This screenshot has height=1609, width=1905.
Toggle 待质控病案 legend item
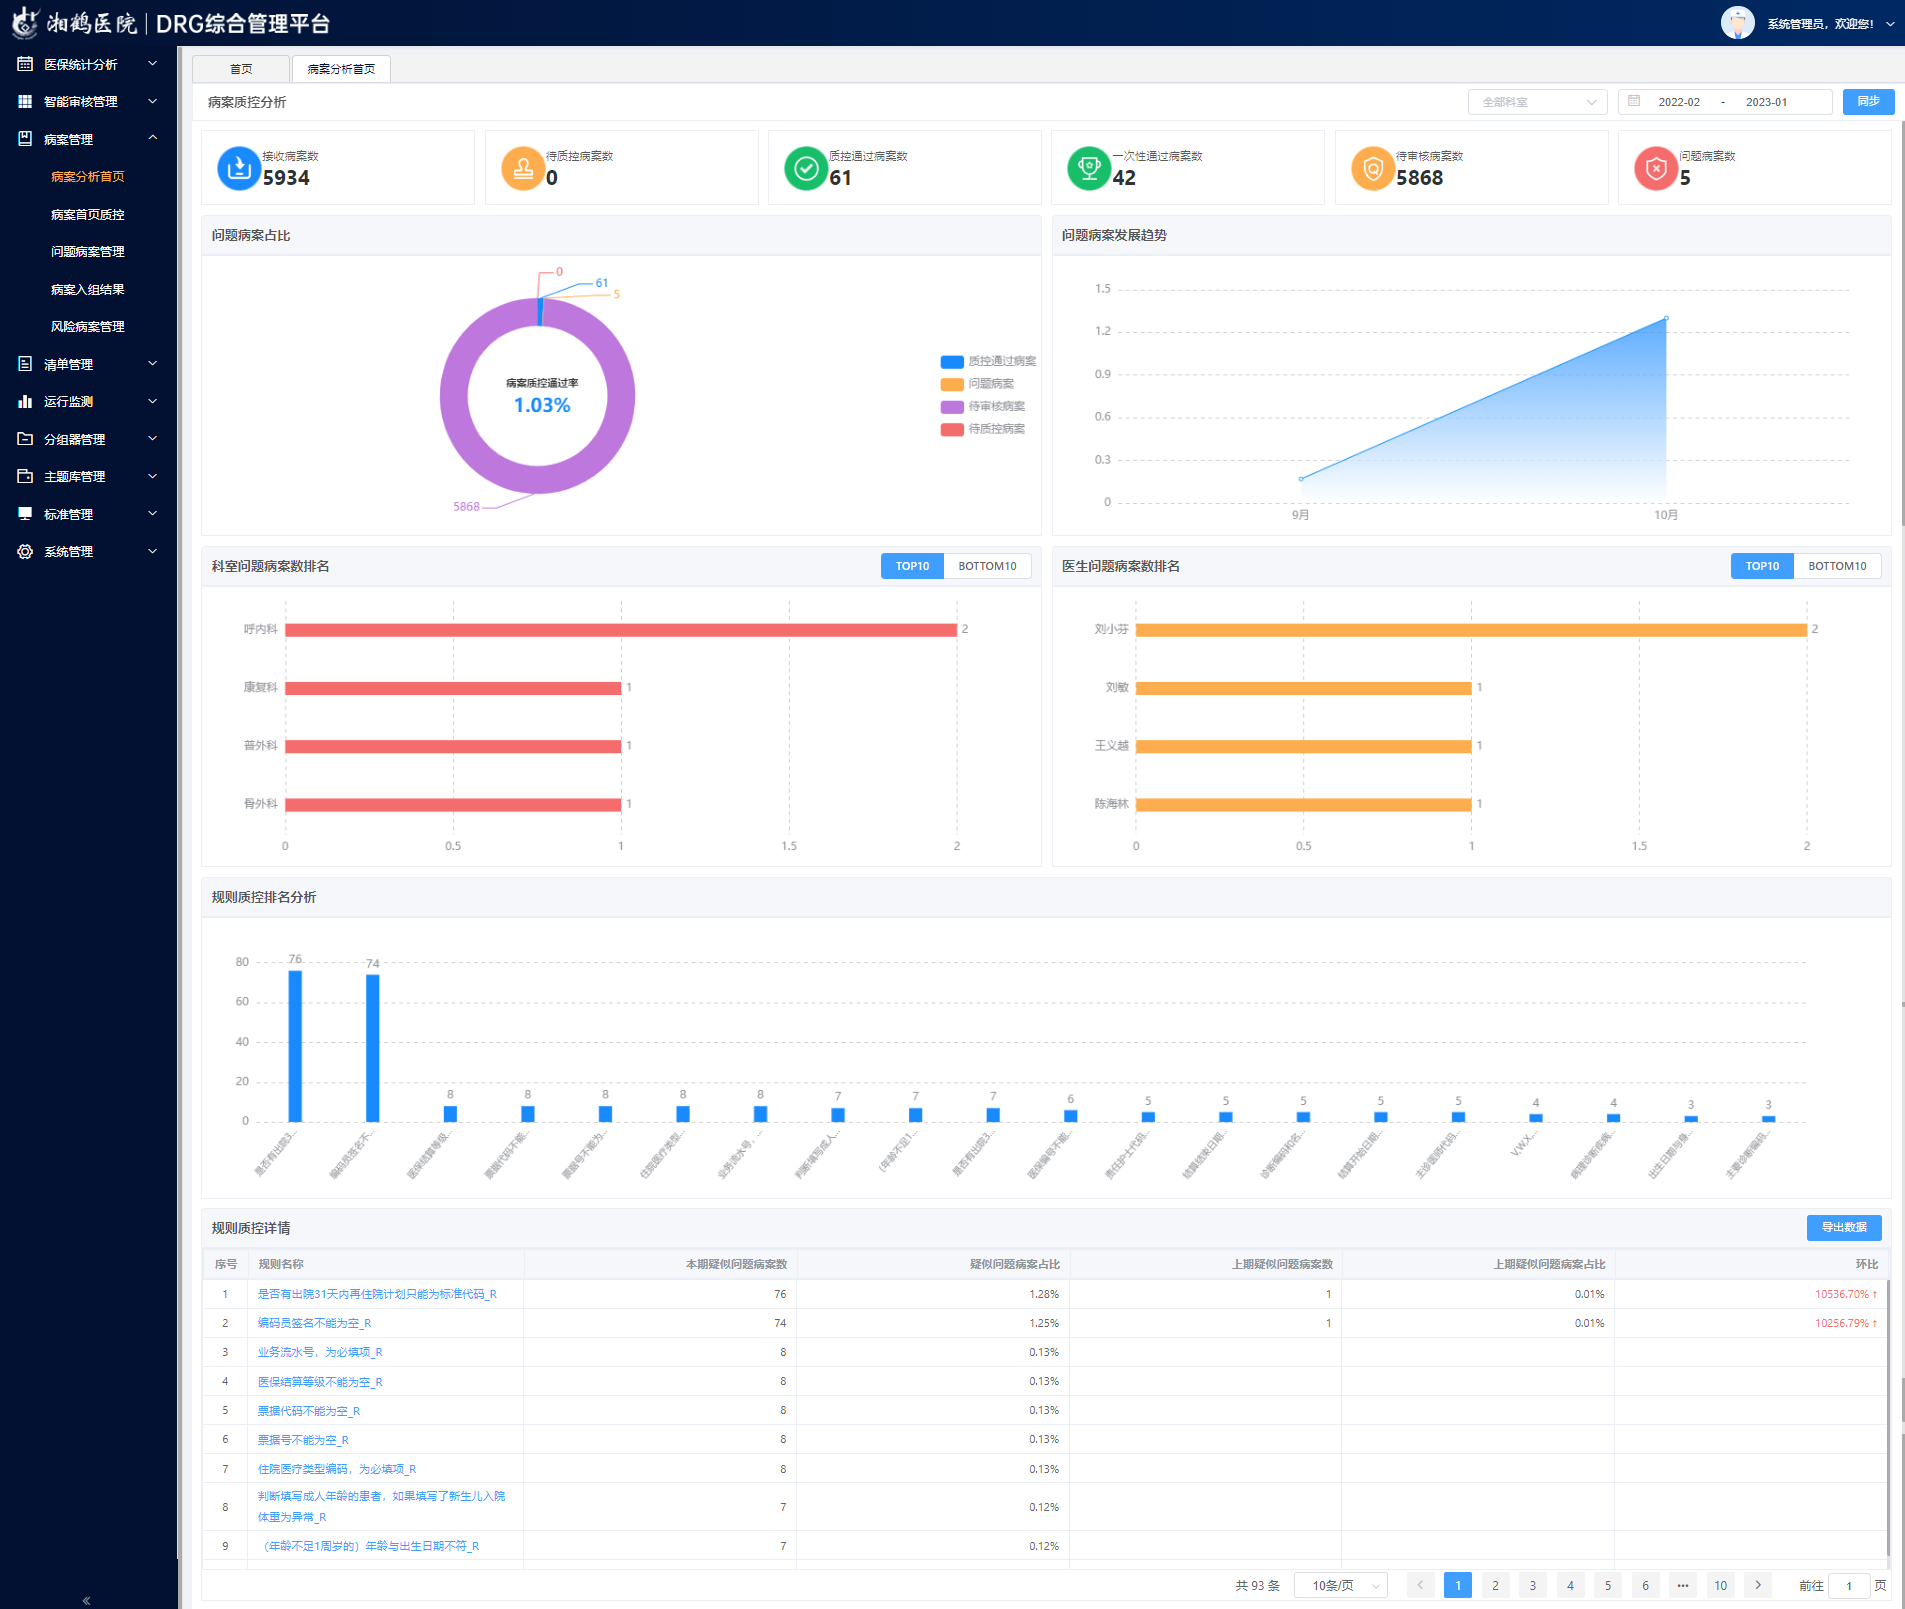coord(983,429)
